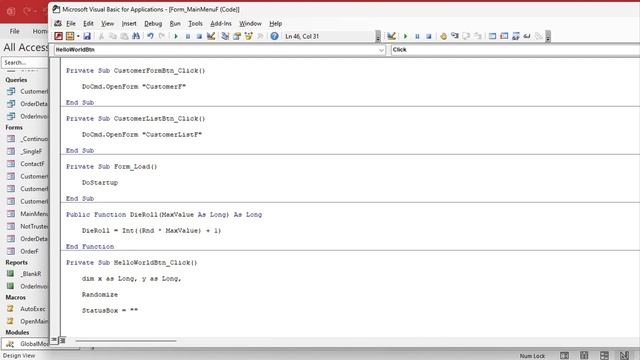Open the Watch Window icon

click(x=516, y=36)
